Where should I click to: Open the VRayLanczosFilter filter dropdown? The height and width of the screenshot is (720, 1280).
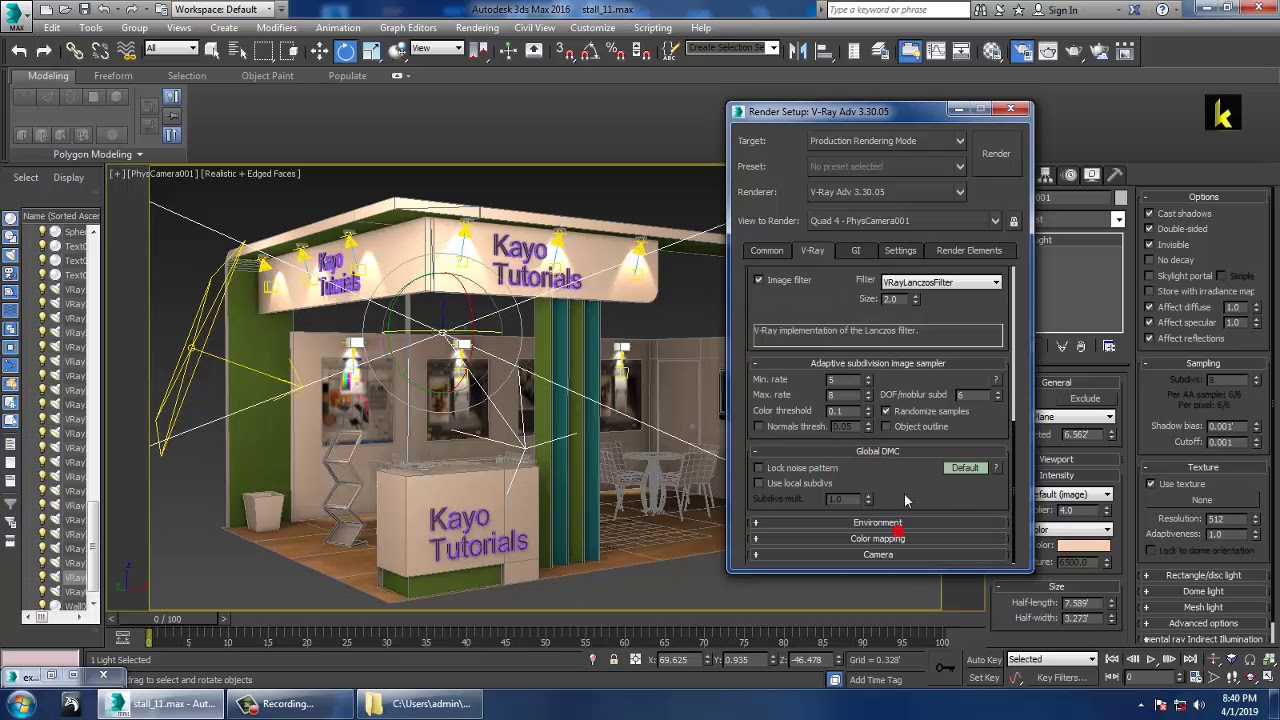[941, 283]
